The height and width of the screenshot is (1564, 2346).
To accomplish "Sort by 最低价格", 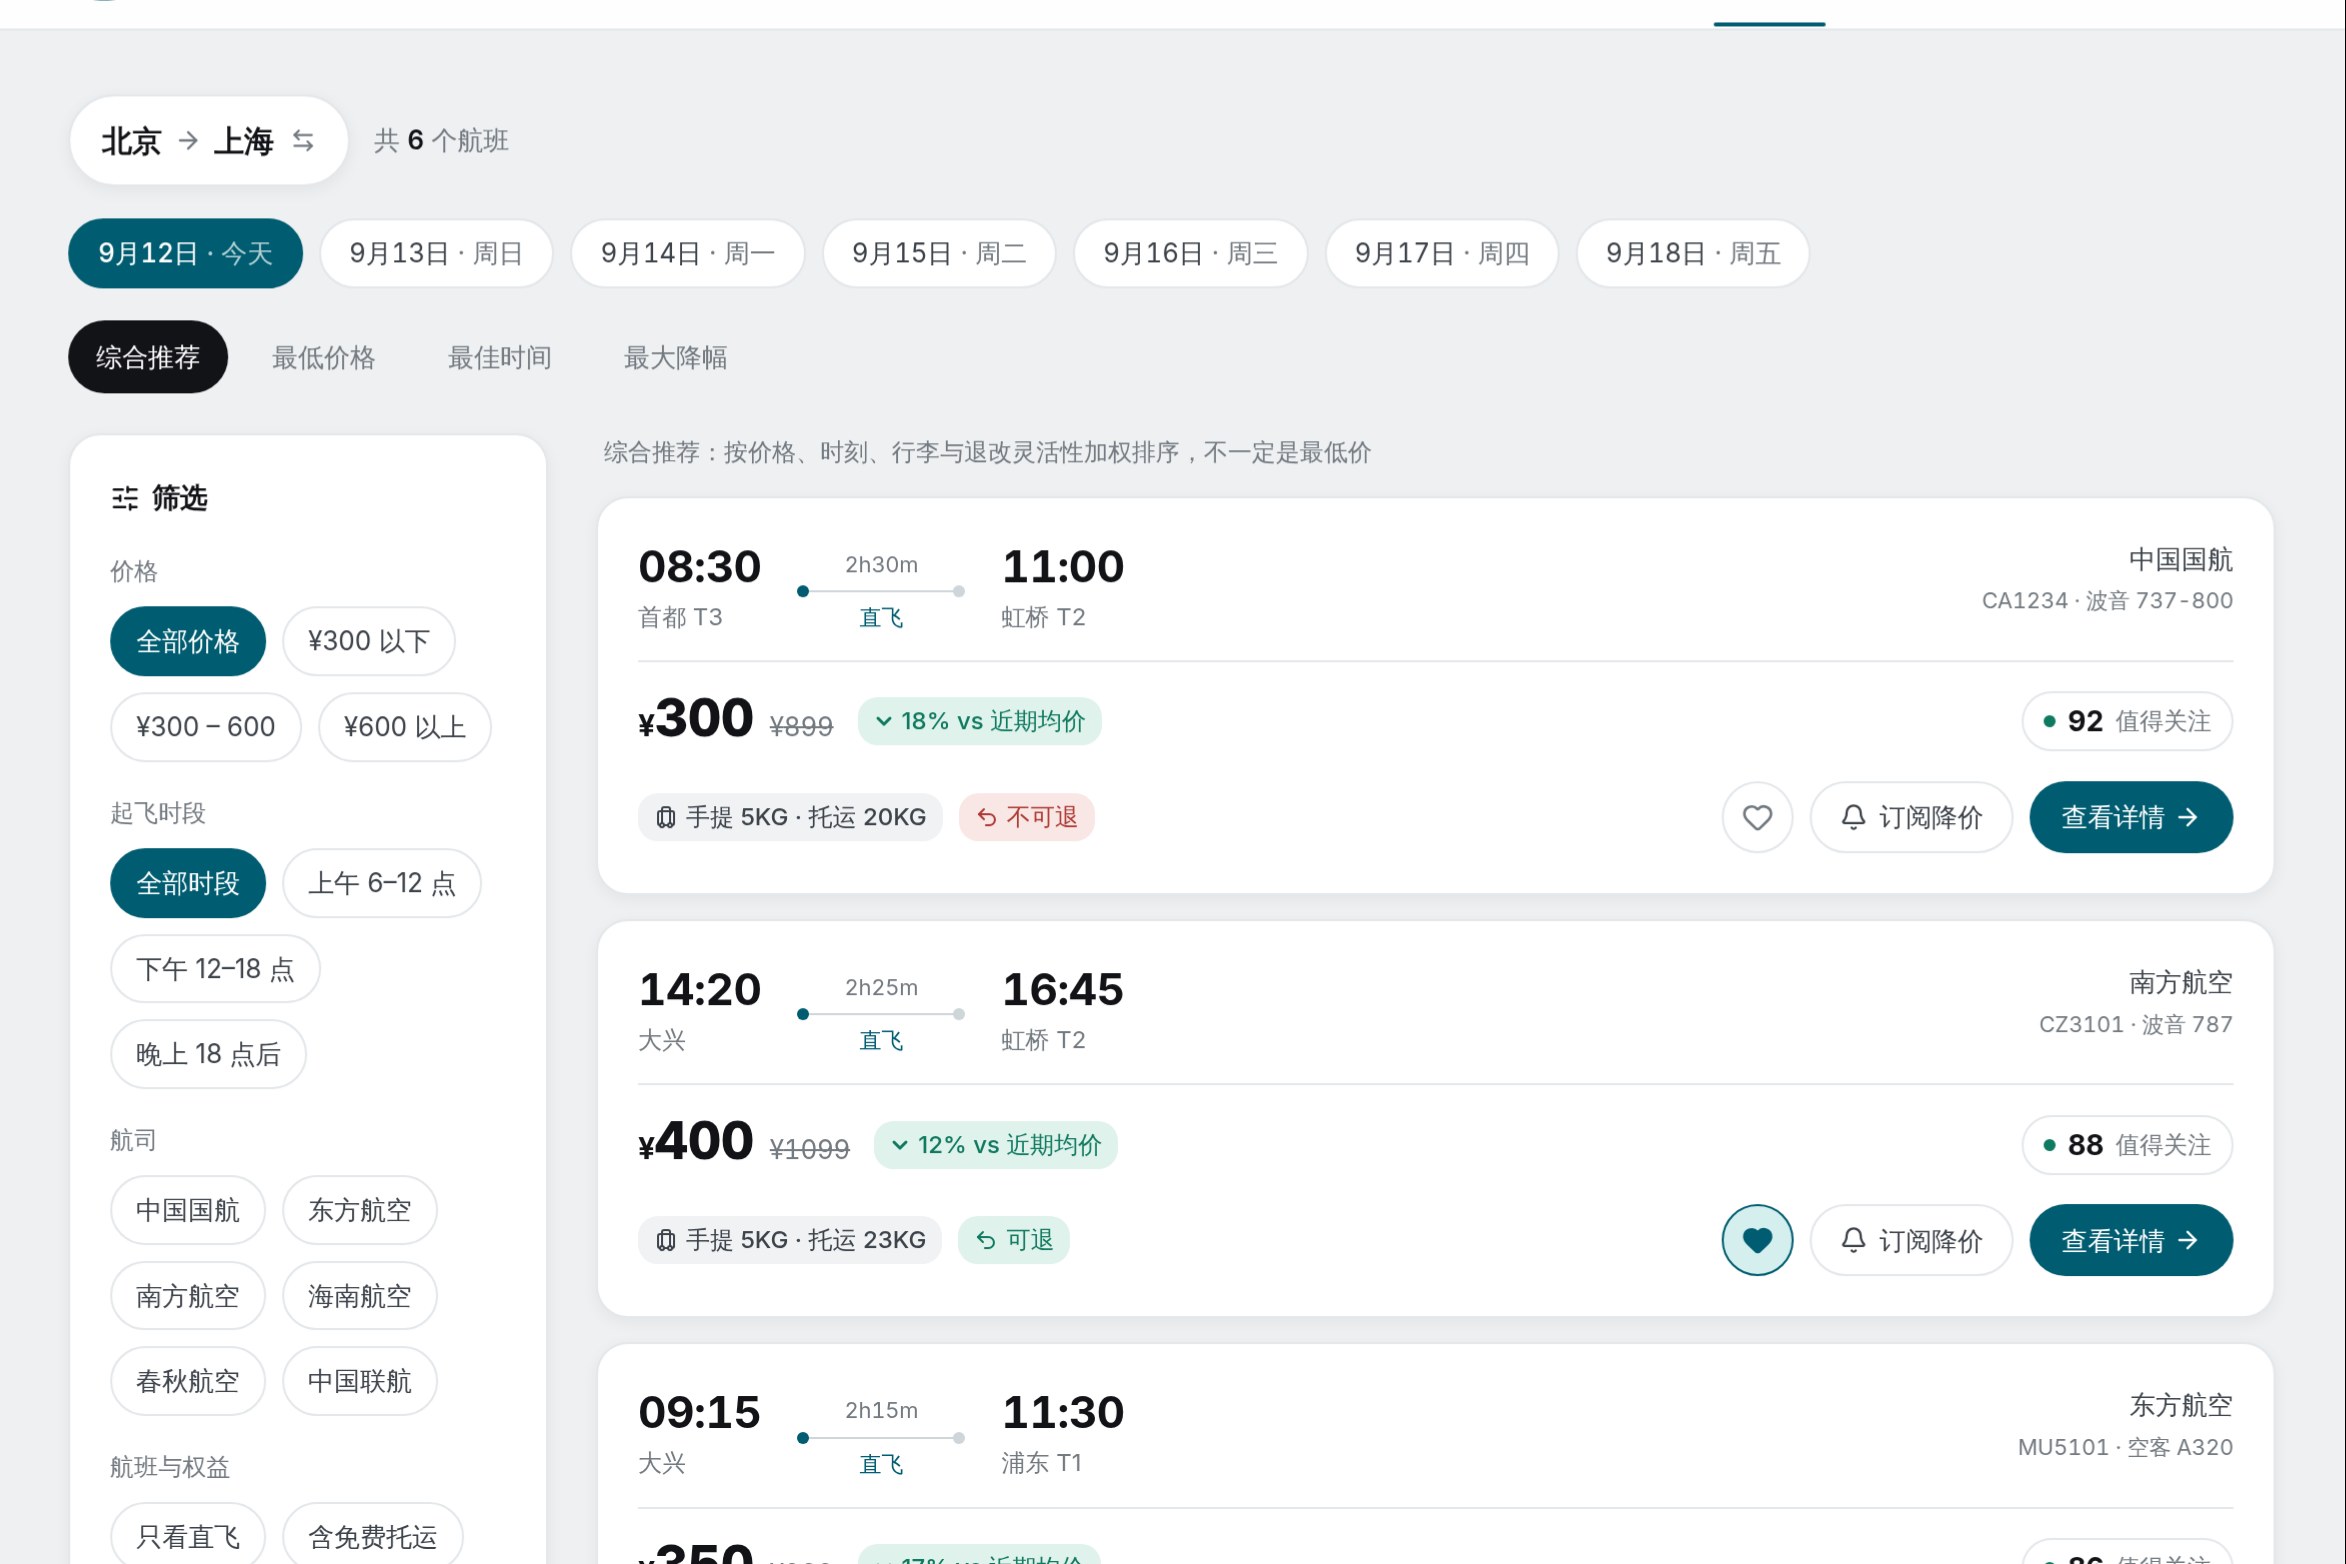I will (324, 357).
